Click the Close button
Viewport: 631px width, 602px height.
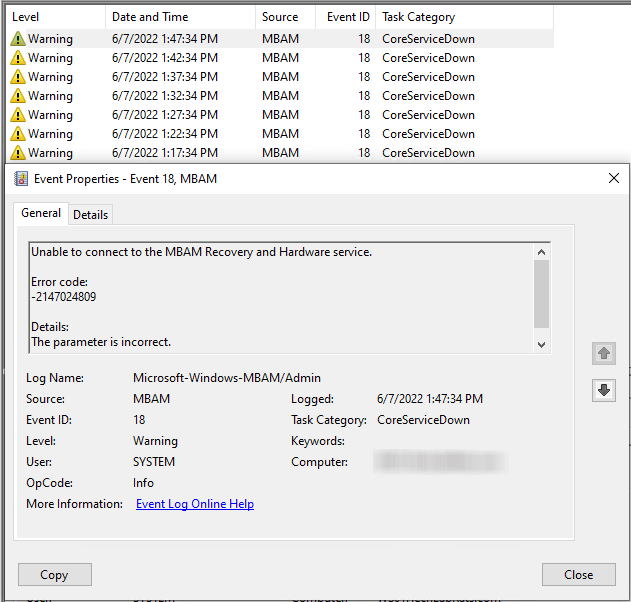click(579, 575)
